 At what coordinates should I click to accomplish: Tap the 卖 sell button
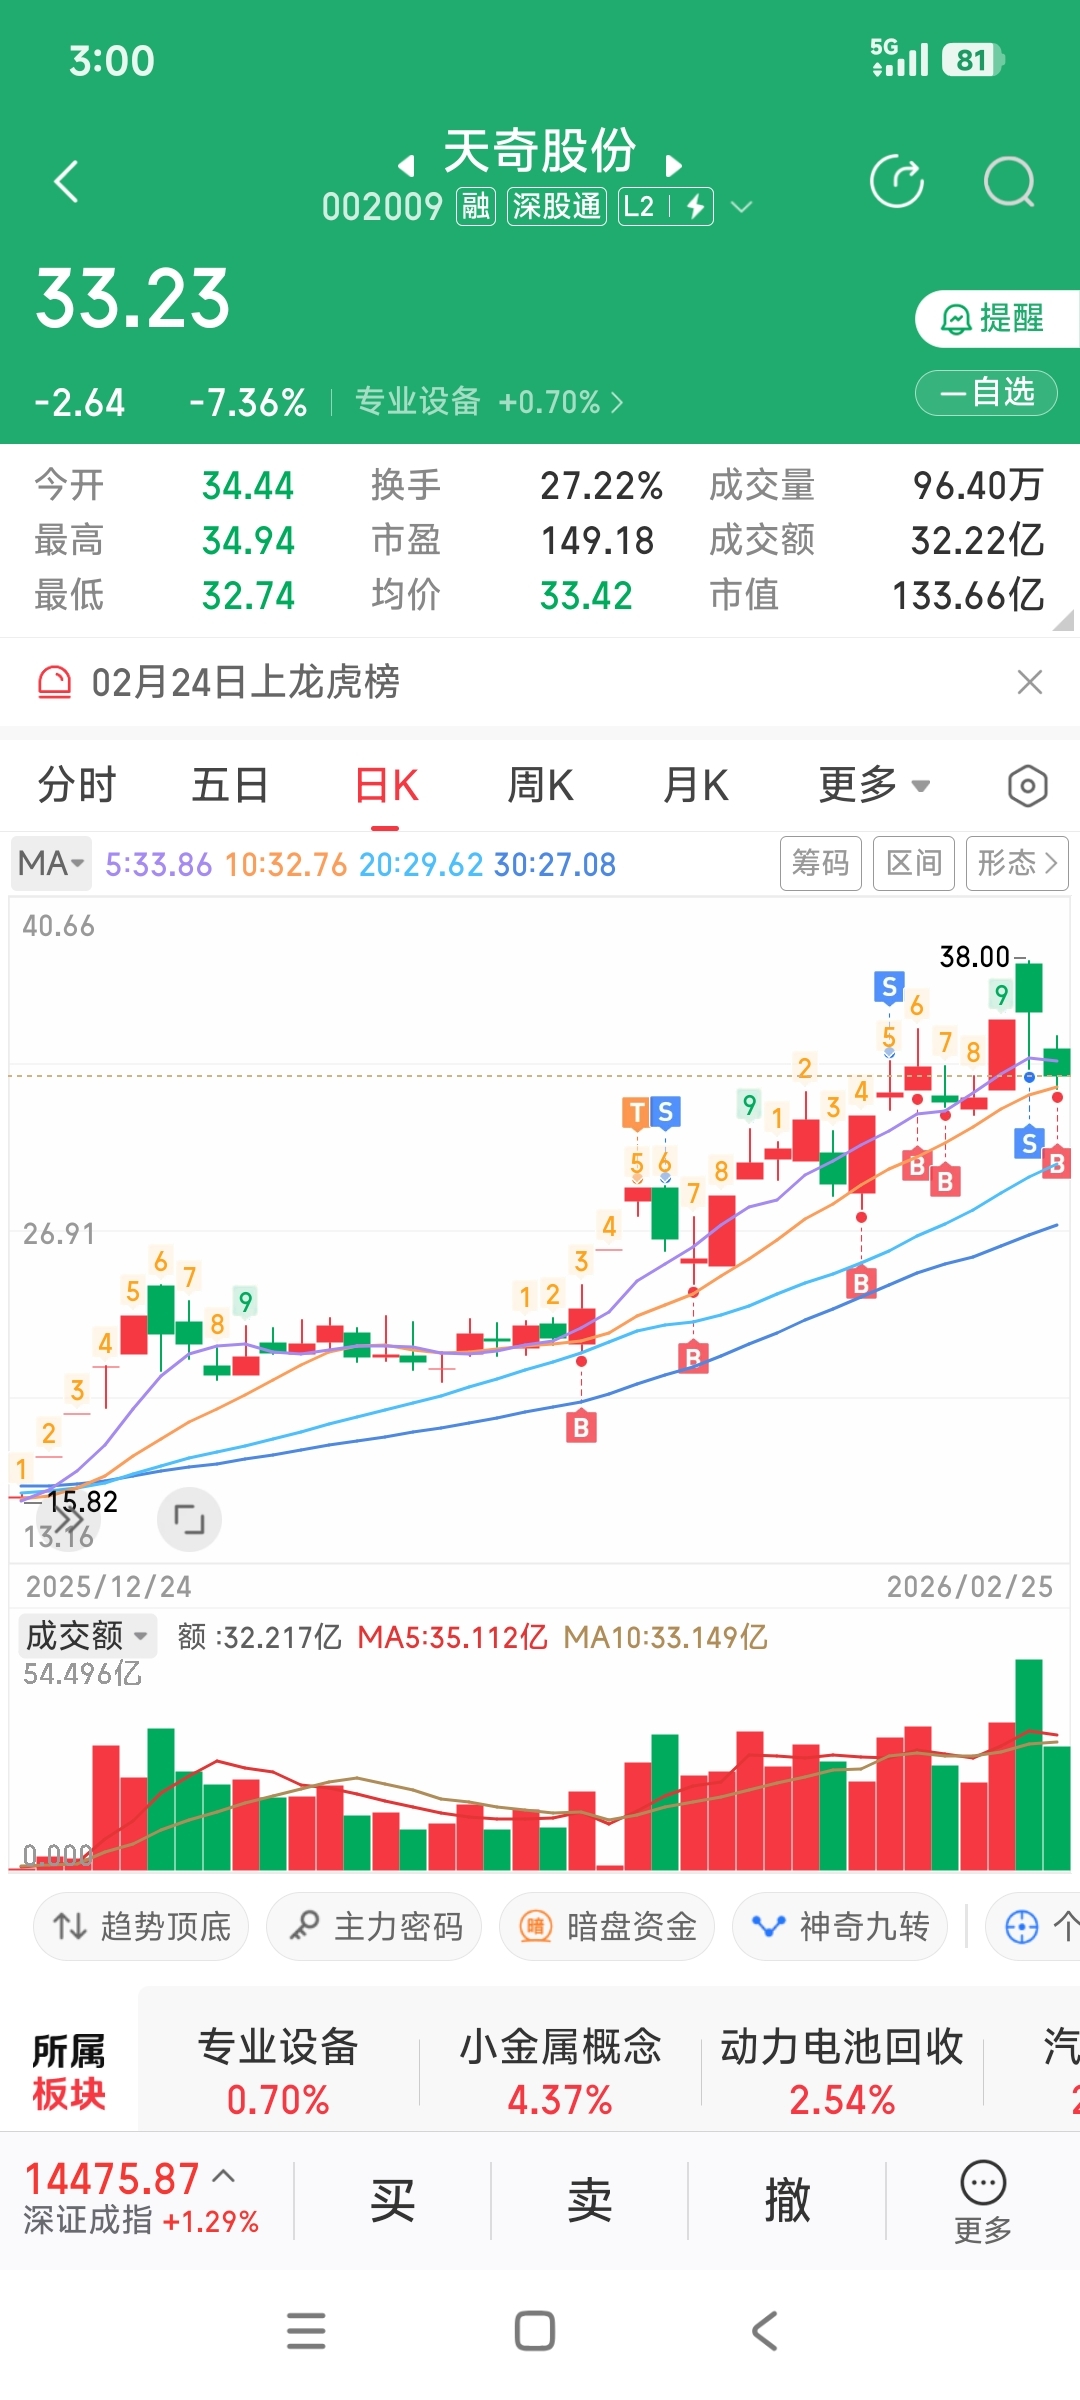[589, 2200]
